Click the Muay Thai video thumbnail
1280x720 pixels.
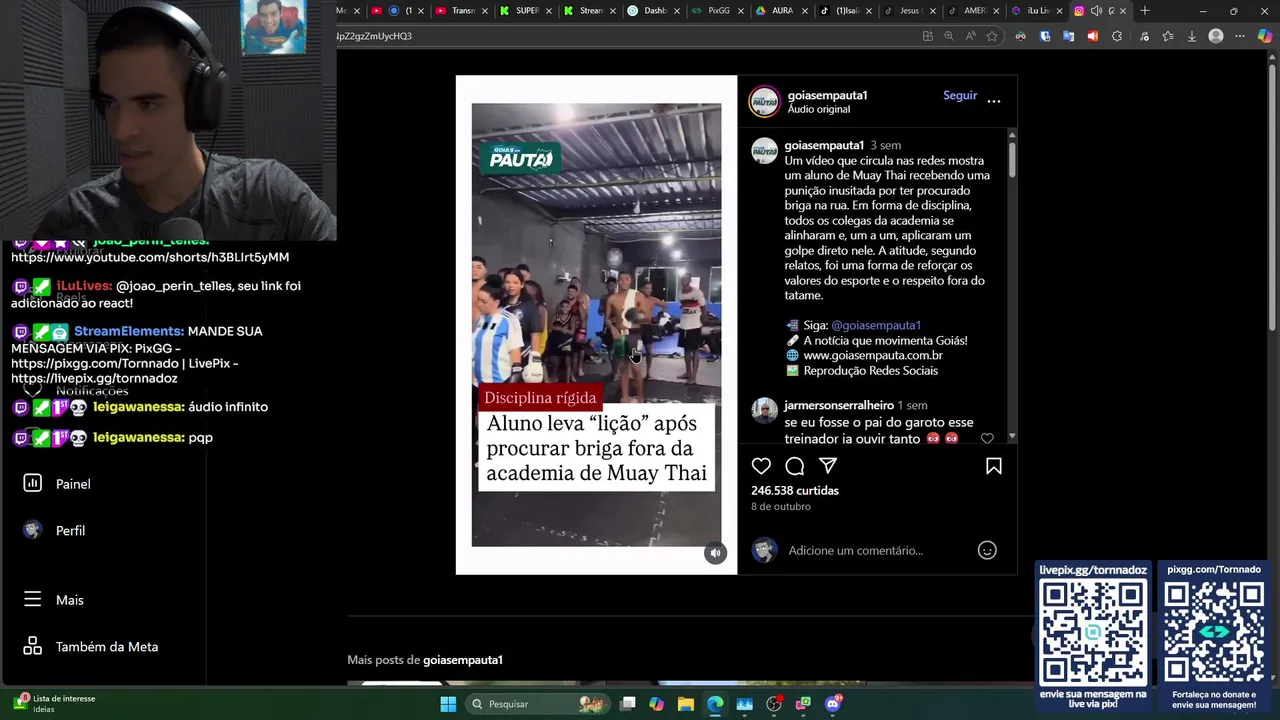596,325
